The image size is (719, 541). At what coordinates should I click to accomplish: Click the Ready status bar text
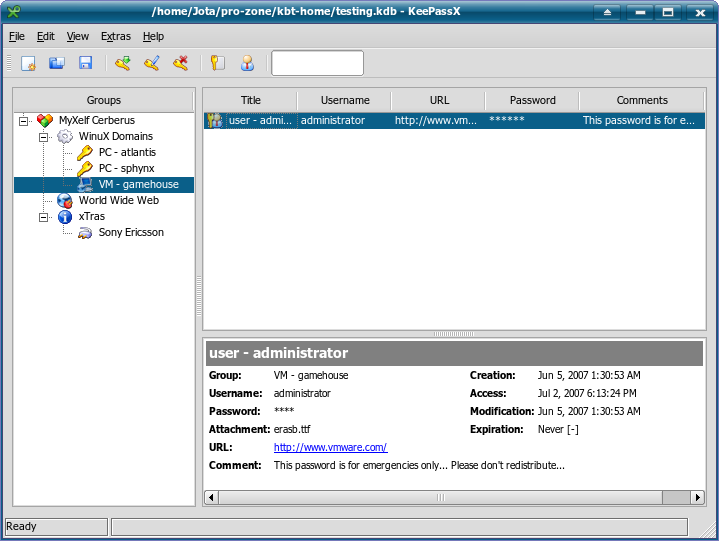tap(21, 526)
